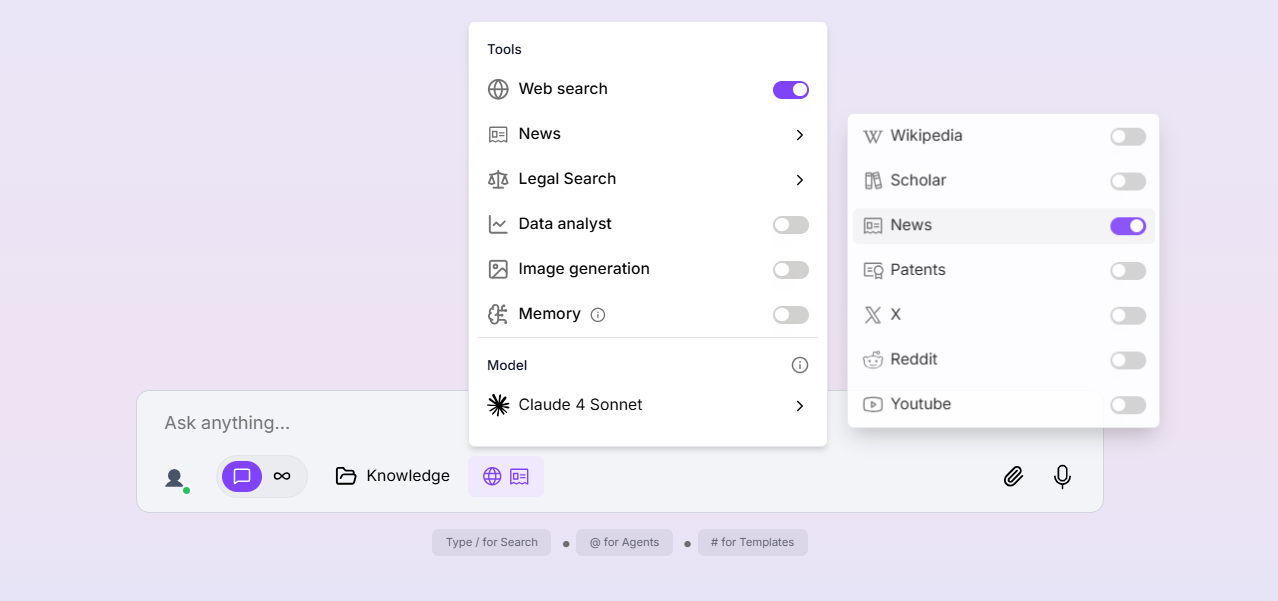Select the Scholar source option
Screen dimensions: 1278x601
point(918,181)
